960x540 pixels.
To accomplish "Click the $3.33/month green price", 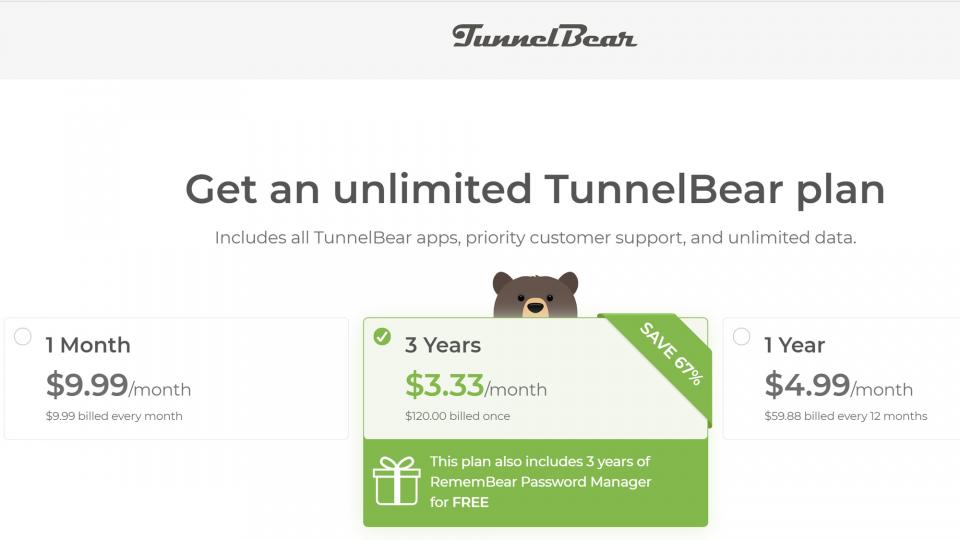I will 475,385.
